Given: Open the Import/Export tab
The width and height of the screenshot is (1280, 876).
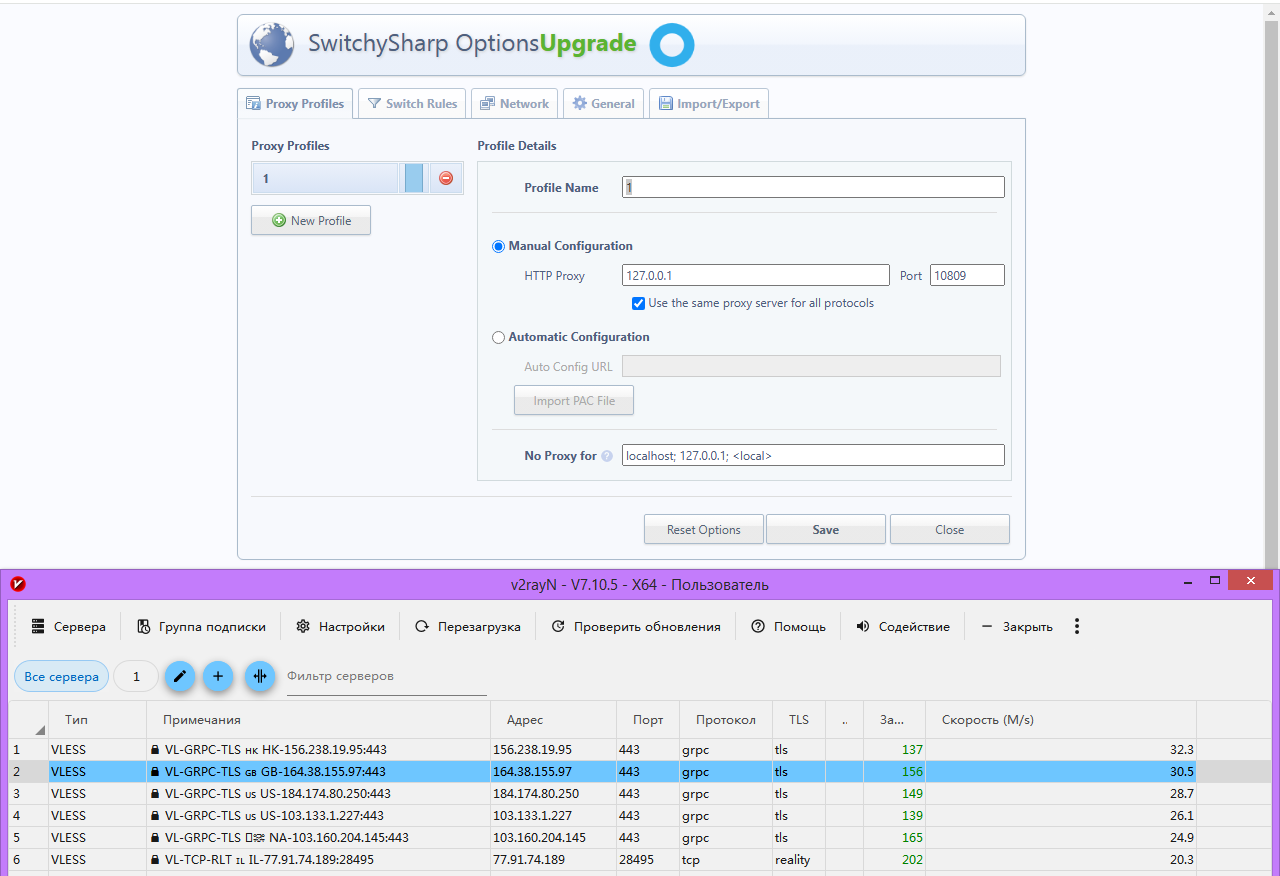Looking at the screenshot, I should [x=709, y=104].
